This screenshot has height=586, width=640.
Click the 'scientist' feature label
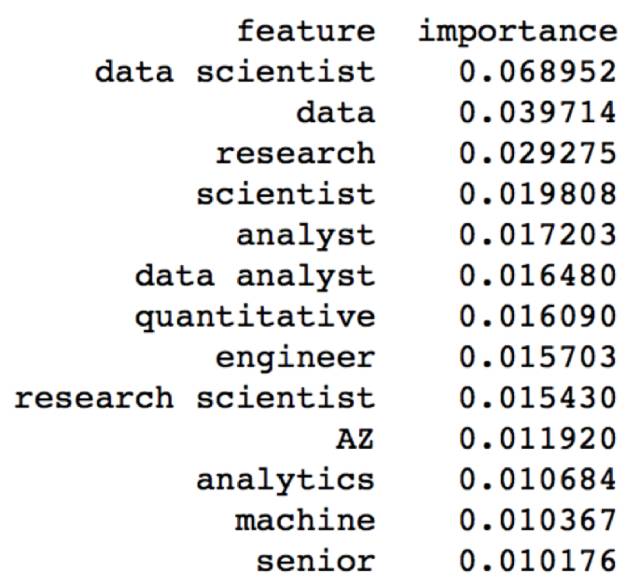[286, 195]
